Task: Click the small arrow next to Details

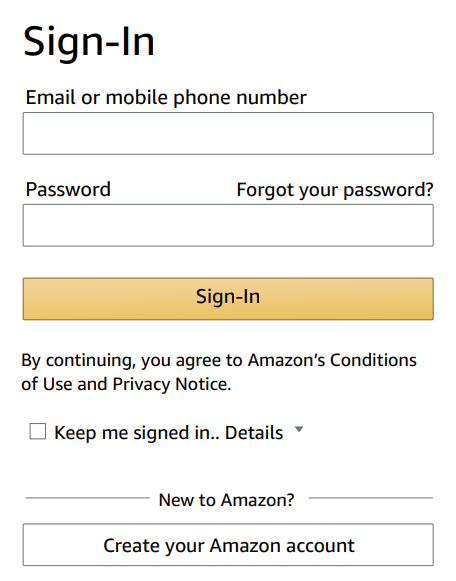Action: (x=299, y=429)
